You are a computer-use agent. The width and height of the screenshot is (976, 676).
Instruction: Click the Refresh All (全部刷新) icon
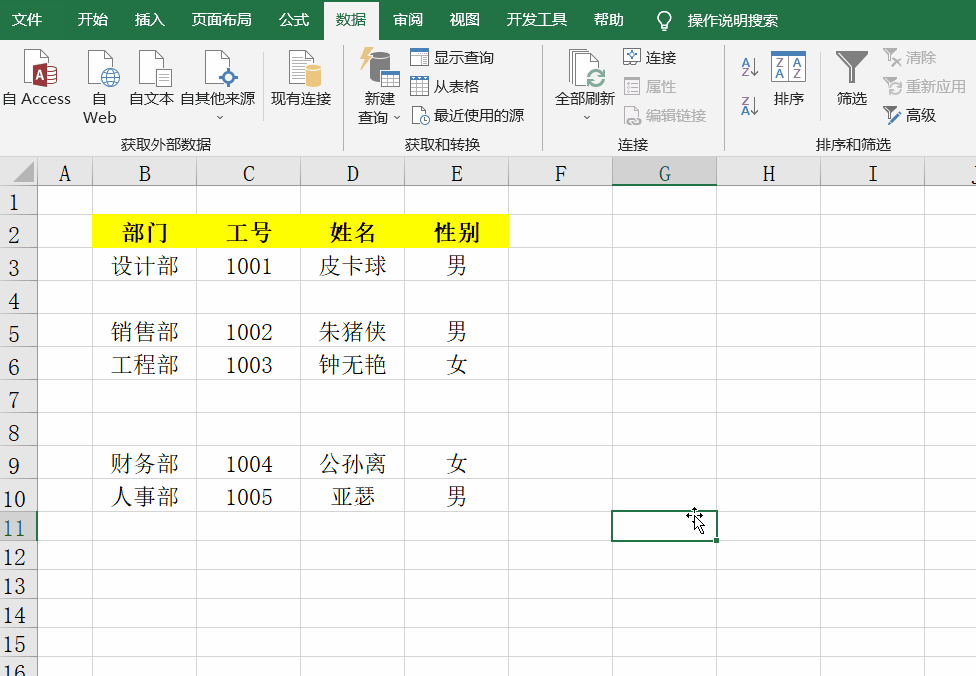586,68
